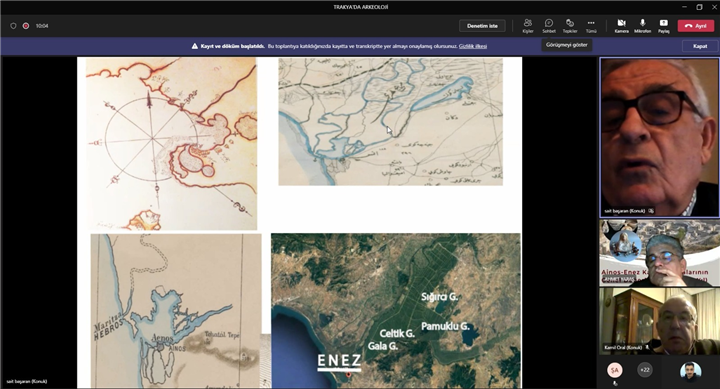This screenshot has height=389, width=720.
Task: Leave the meeting with Ayrıl button
Action: coord(695,26)
